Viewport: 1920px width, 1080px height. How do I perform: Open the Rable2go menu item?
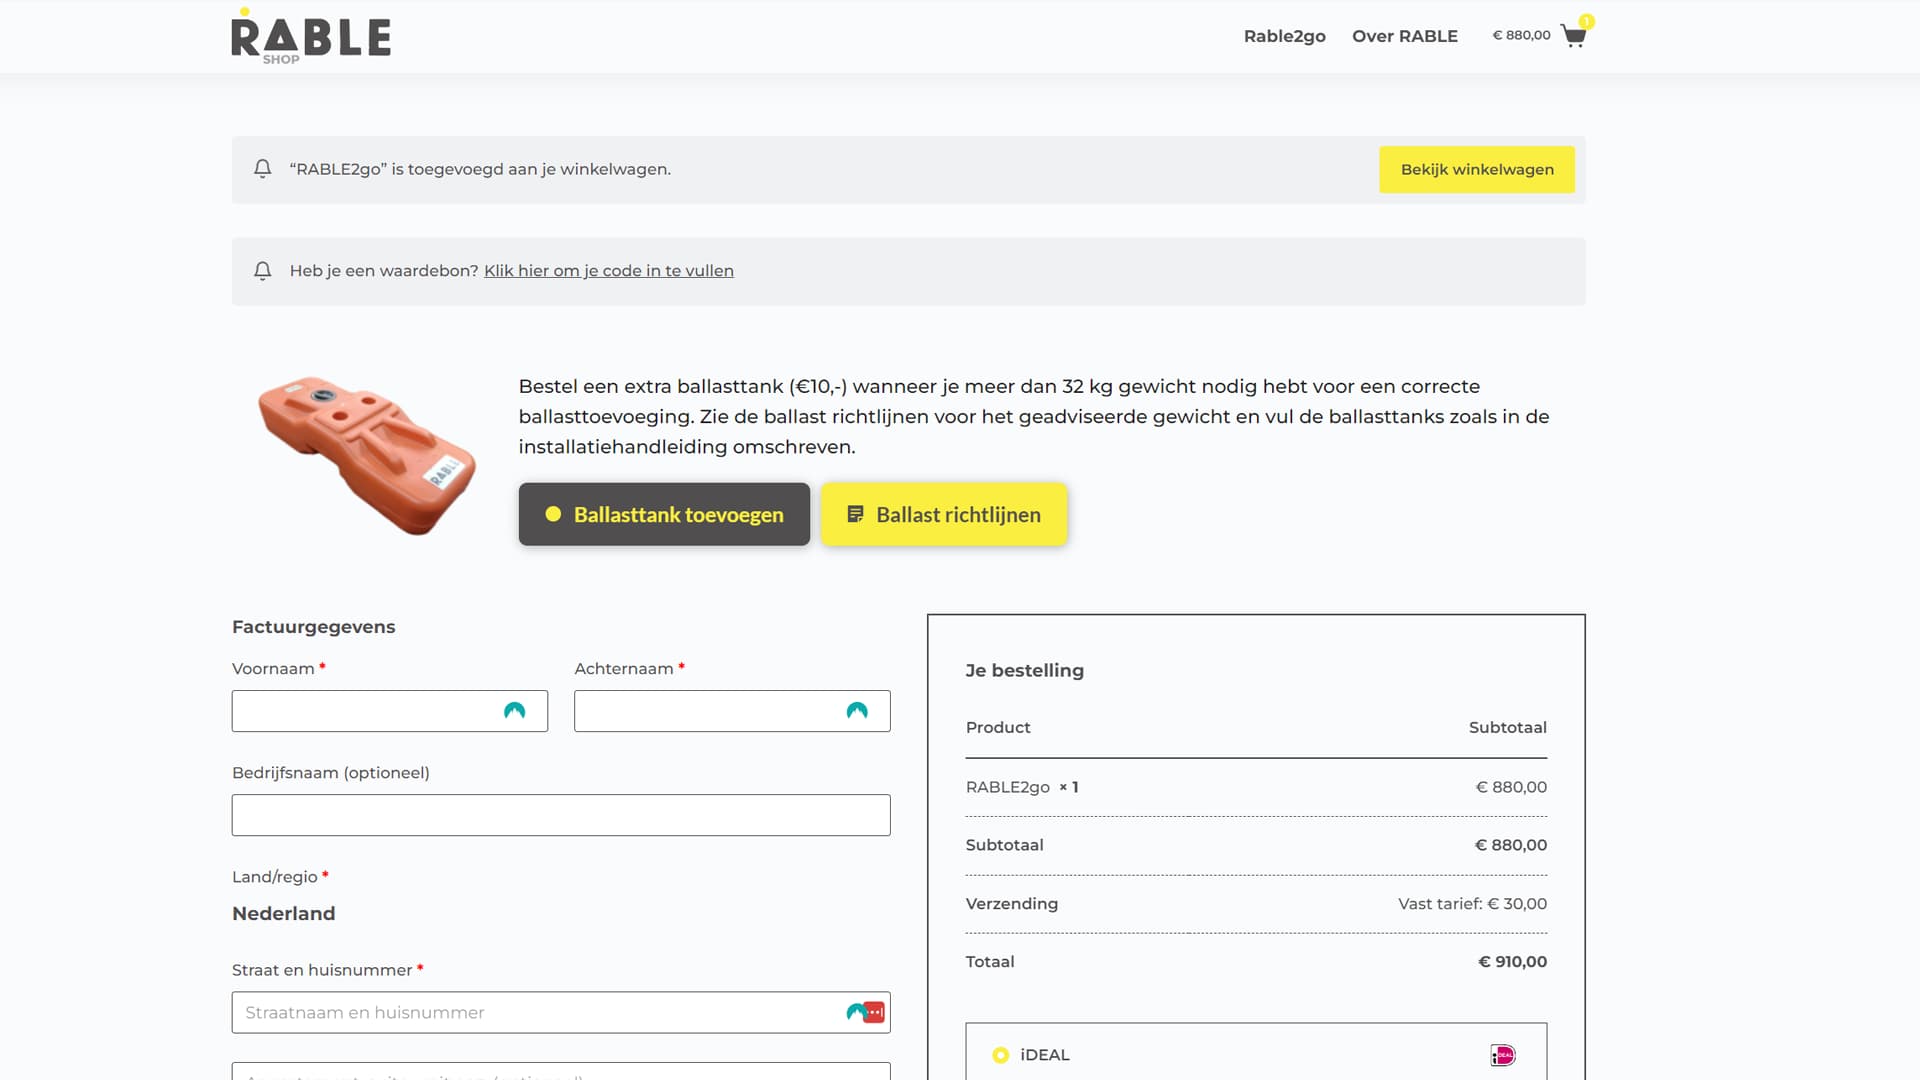pyautogui.click(x=1284, y=36)
